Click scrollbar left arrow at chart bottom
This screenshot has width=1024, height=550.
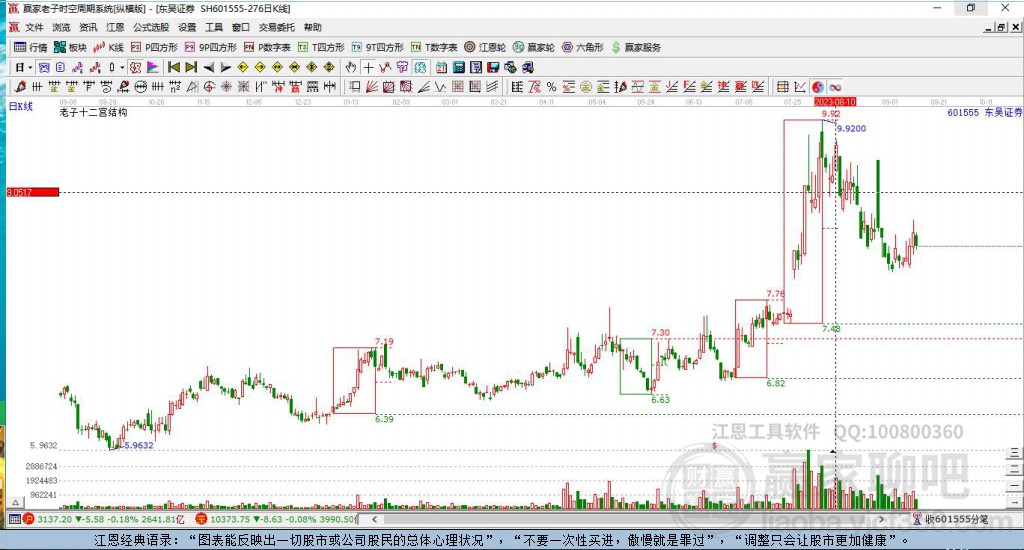[374, 519]
